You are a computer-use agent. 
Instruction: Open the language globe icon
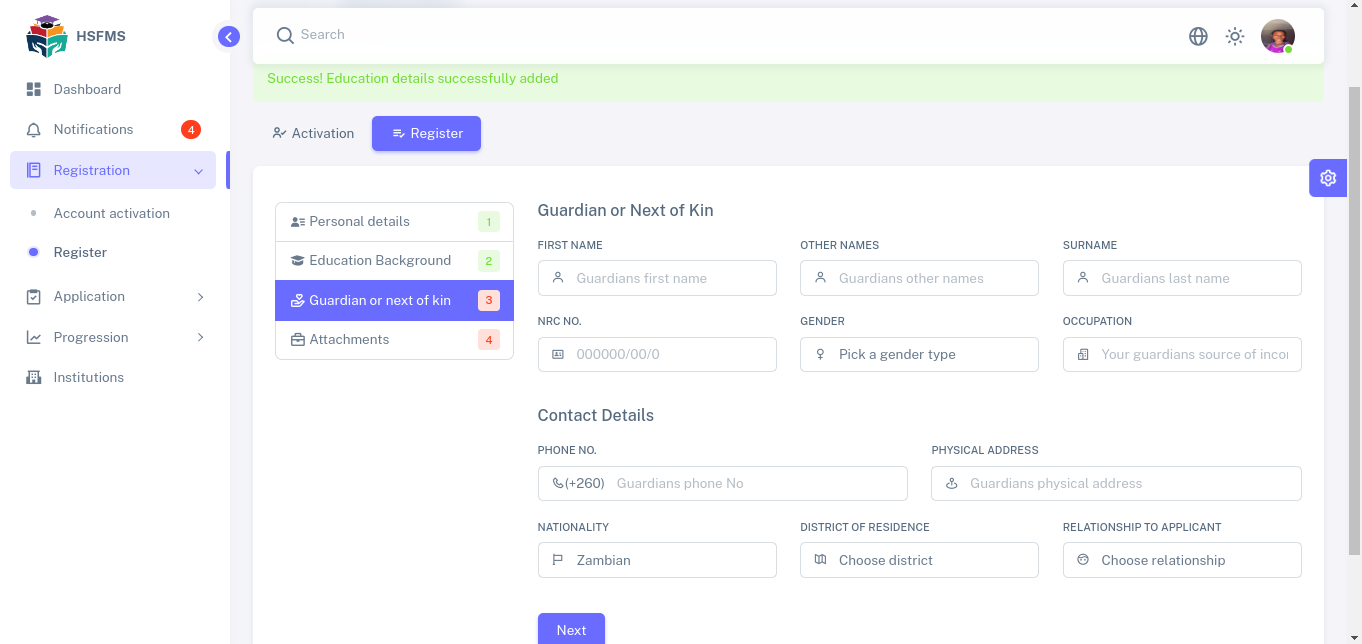[x=1198, y=37]
